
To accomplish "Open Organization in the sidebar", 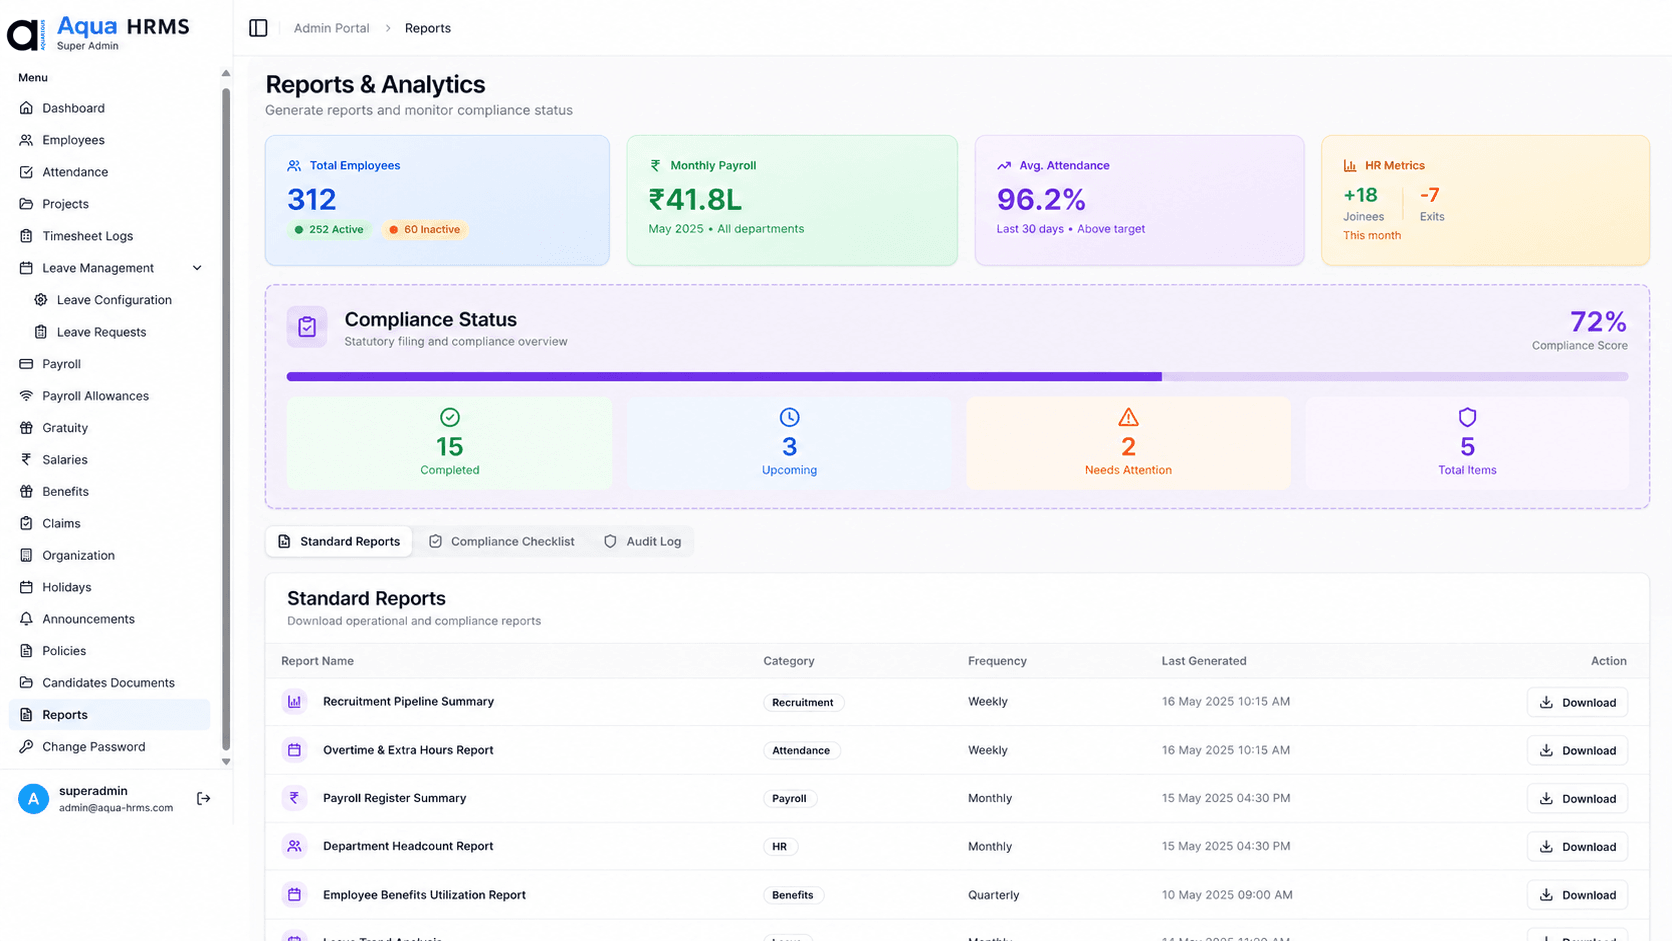I will tap(109, 555).
